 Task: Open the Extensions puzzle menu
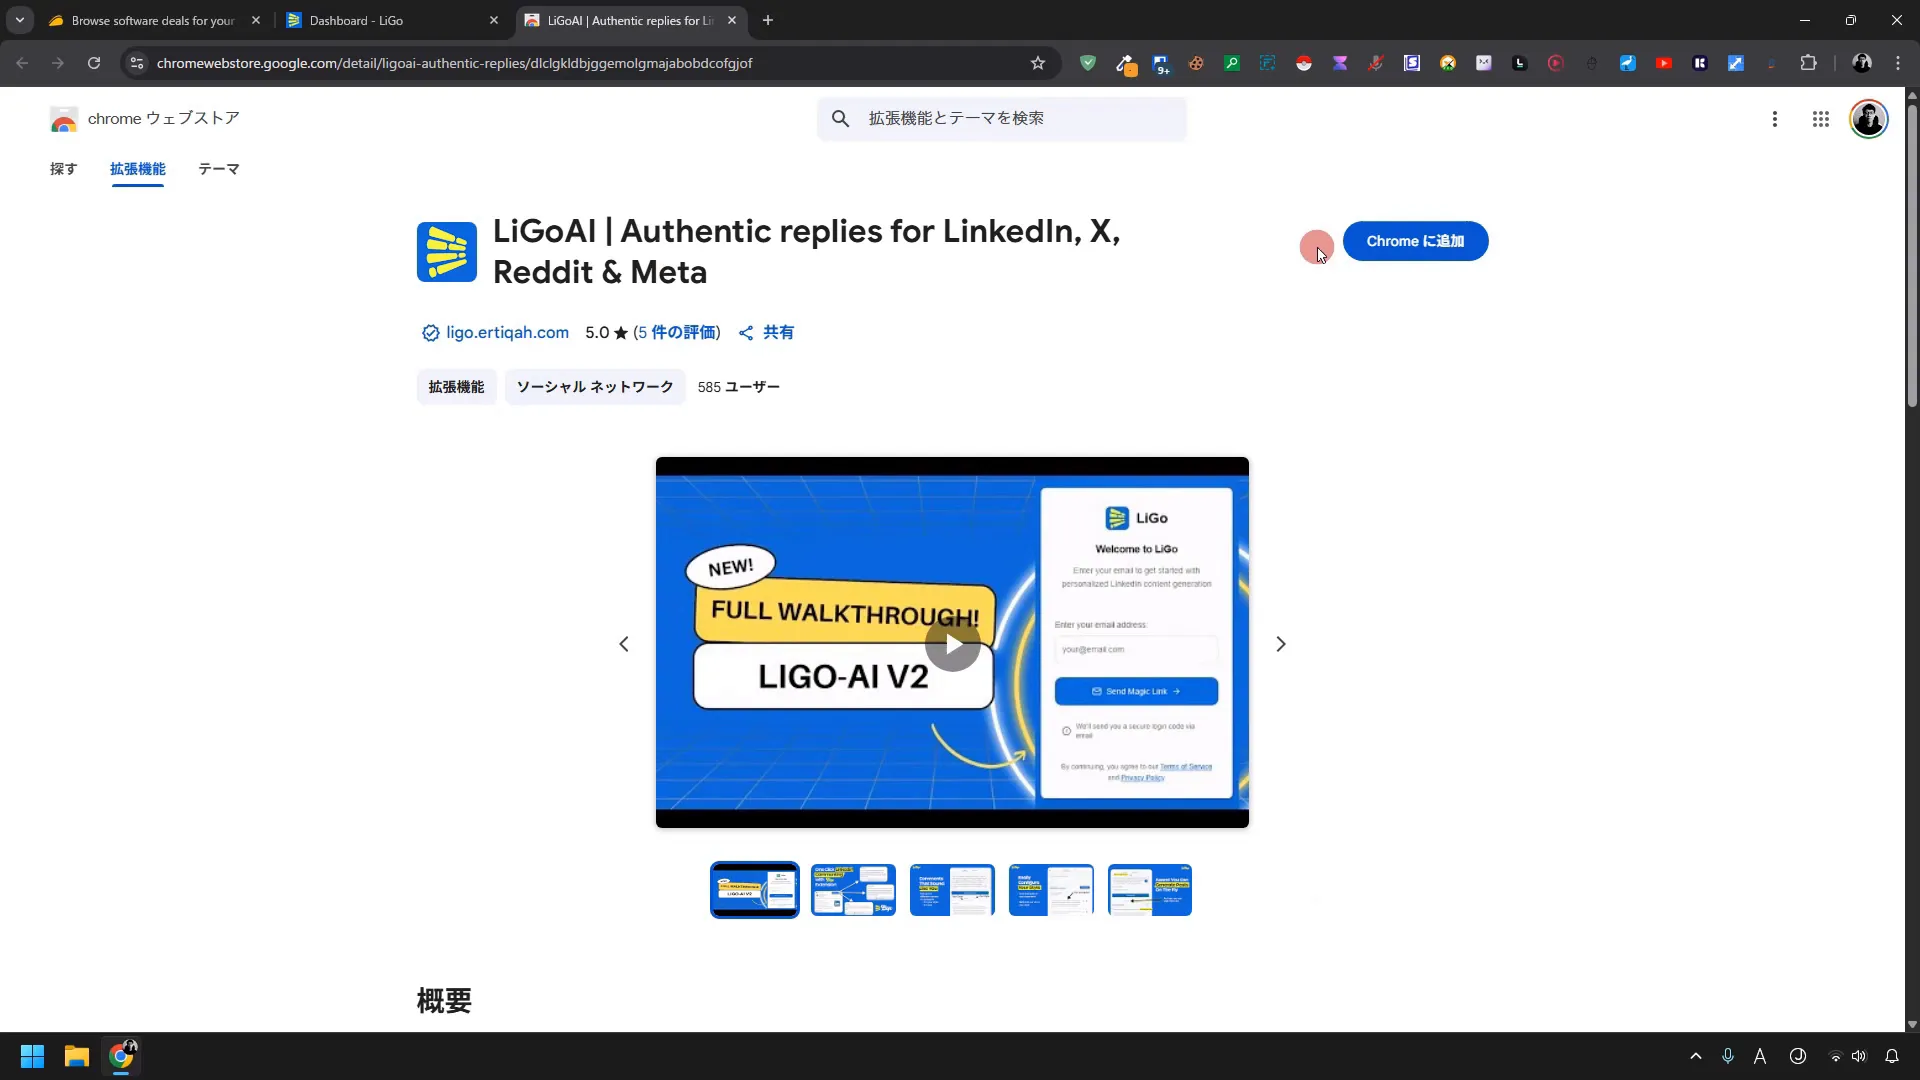click(x=1808, y=63)
